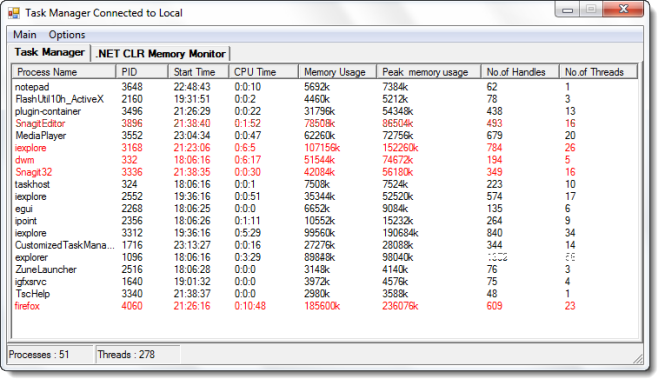Click the Task Manager app icon in title bar
This screenshot has width=663, height=384.
tap(14, 13)
